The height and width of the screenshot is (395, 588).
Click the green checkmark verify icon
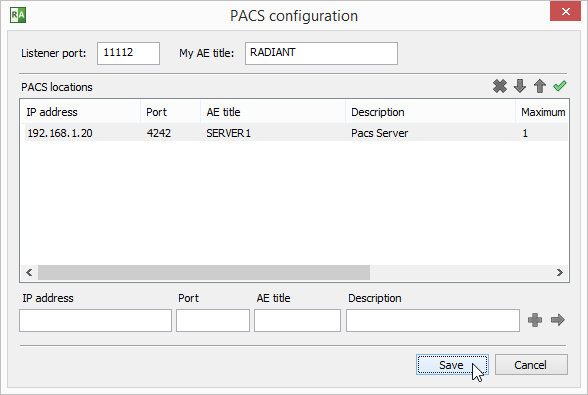coord(560,86)
